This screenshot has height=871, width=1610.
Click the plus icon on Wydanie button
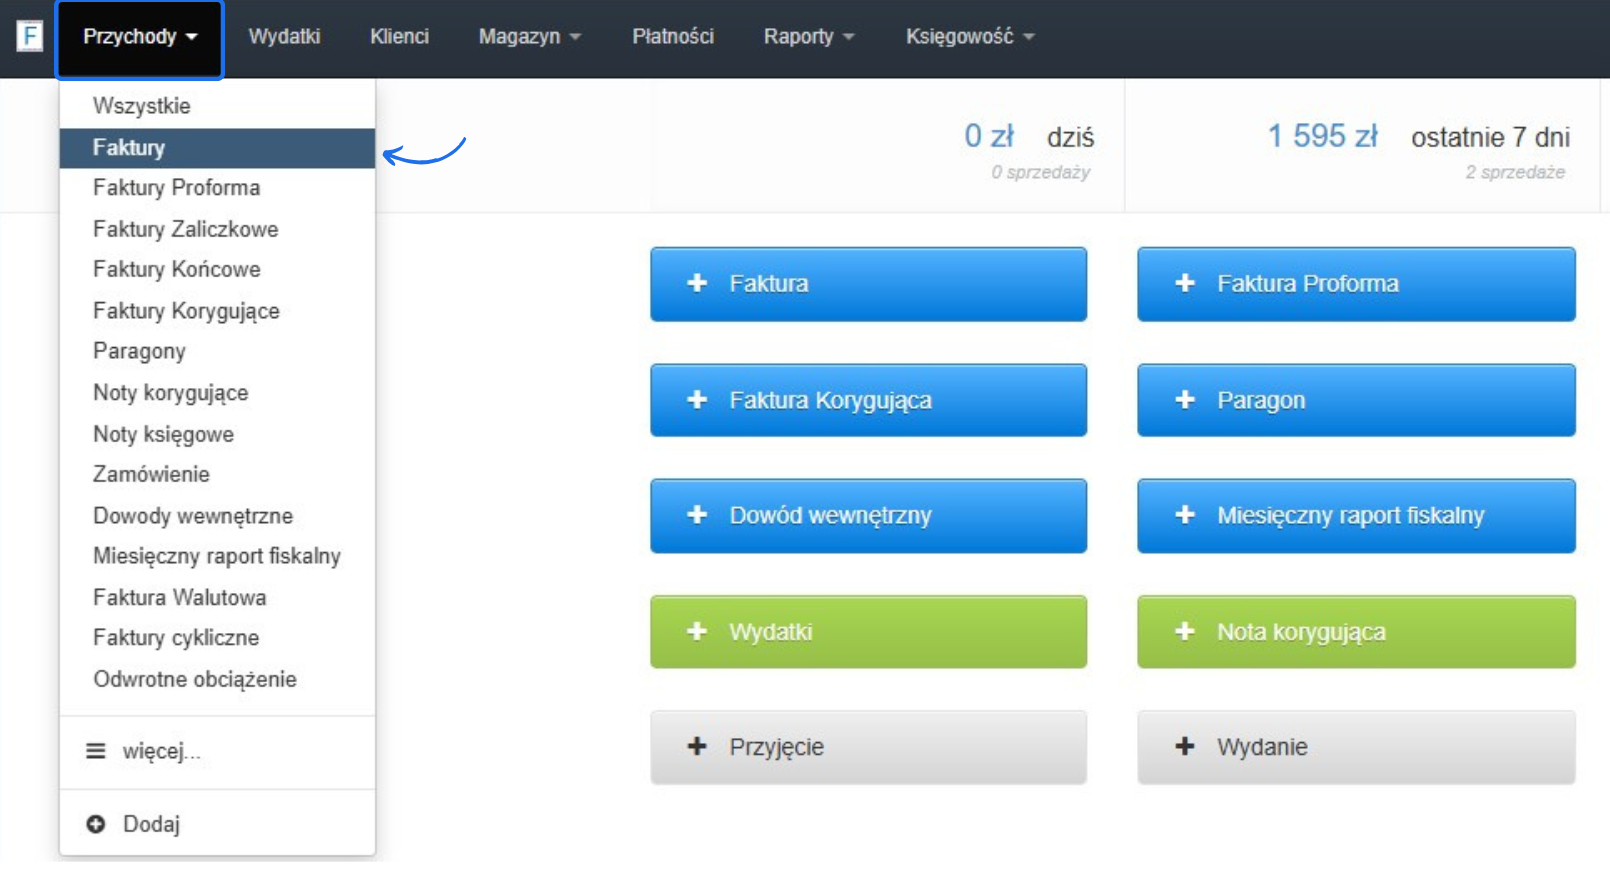(1185, 747)
